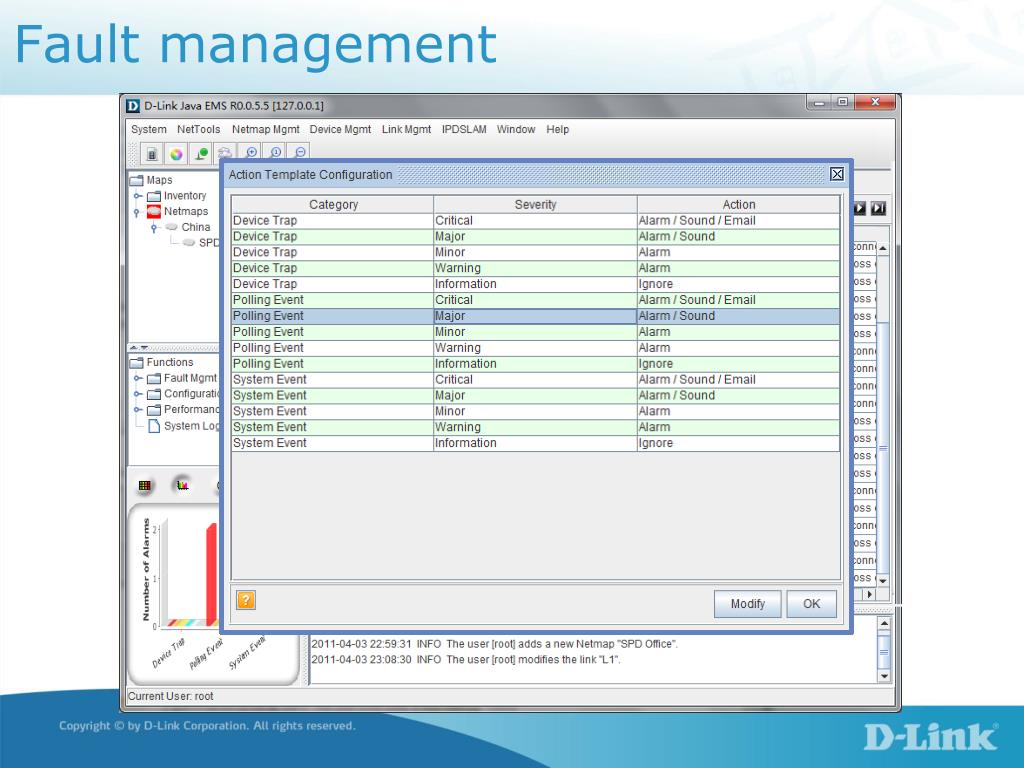Viewport: 1024px width, 768px height.
Task: Click the Performance folder icon
Action: (154, 409)
